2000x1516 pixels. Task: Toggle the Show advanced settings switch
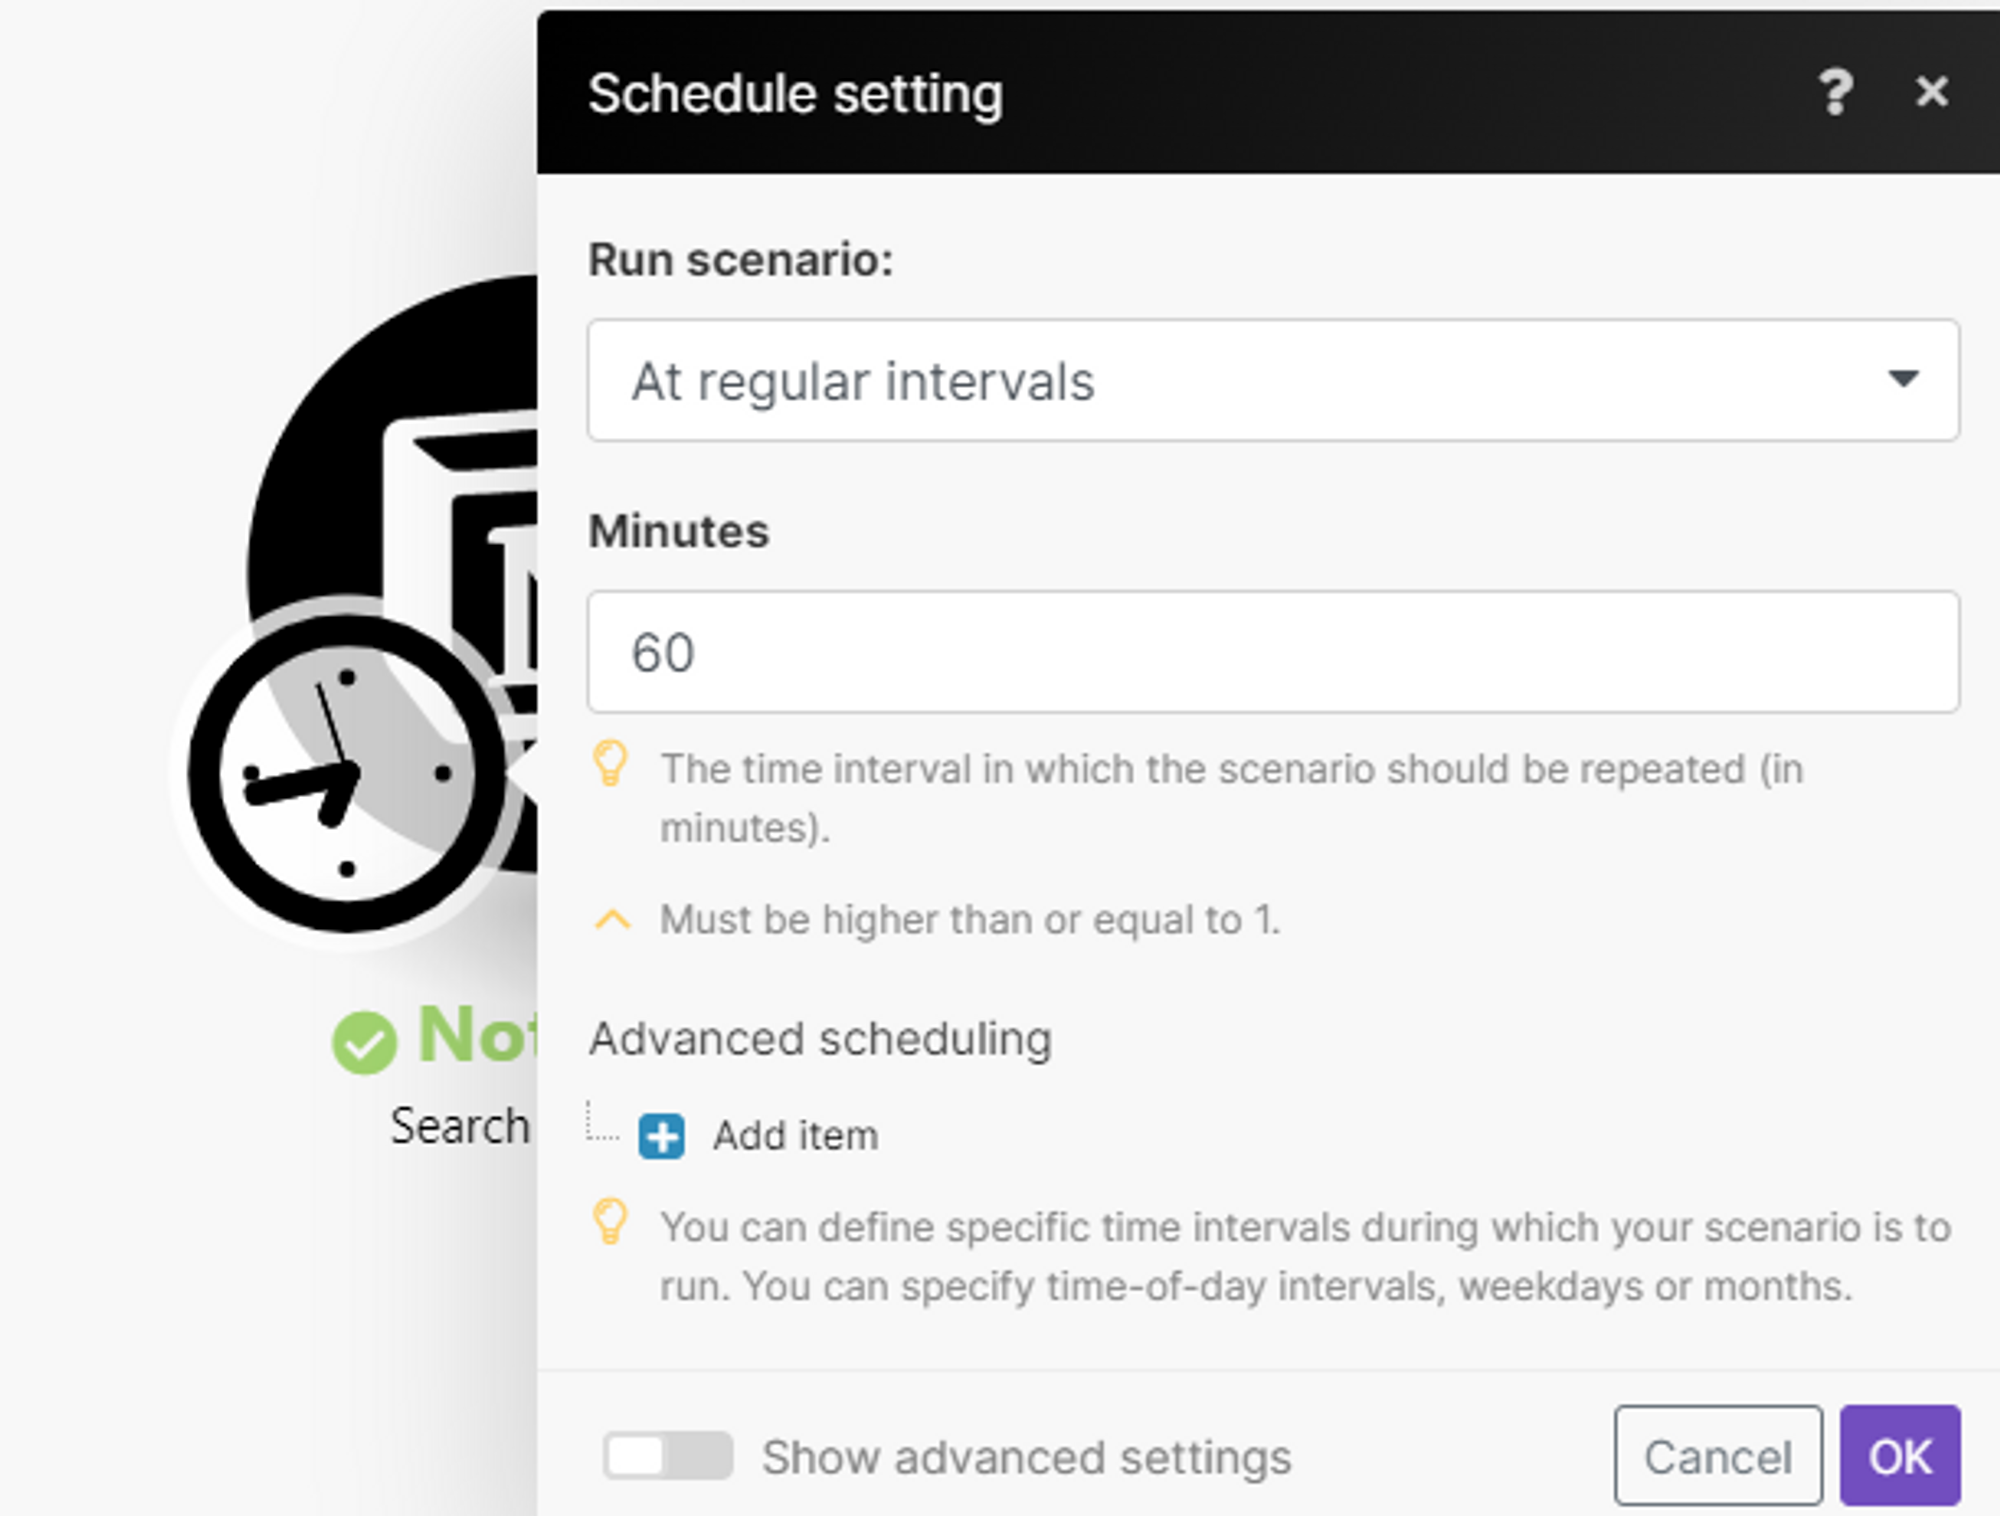point(667,1456)
